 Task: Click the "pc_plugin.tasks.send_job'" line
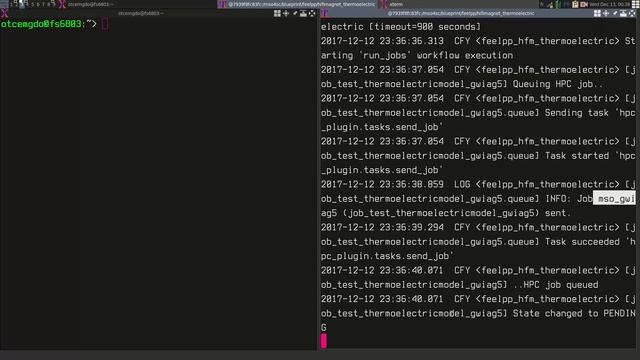[x=387, y=256]
